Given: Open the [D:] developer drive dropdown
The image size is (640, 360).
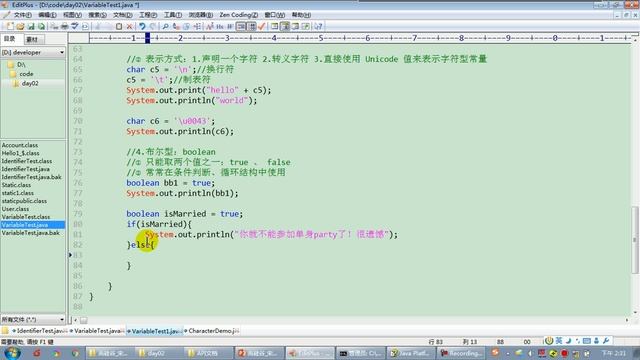Looking at the screenshot, I should point(33,52).
